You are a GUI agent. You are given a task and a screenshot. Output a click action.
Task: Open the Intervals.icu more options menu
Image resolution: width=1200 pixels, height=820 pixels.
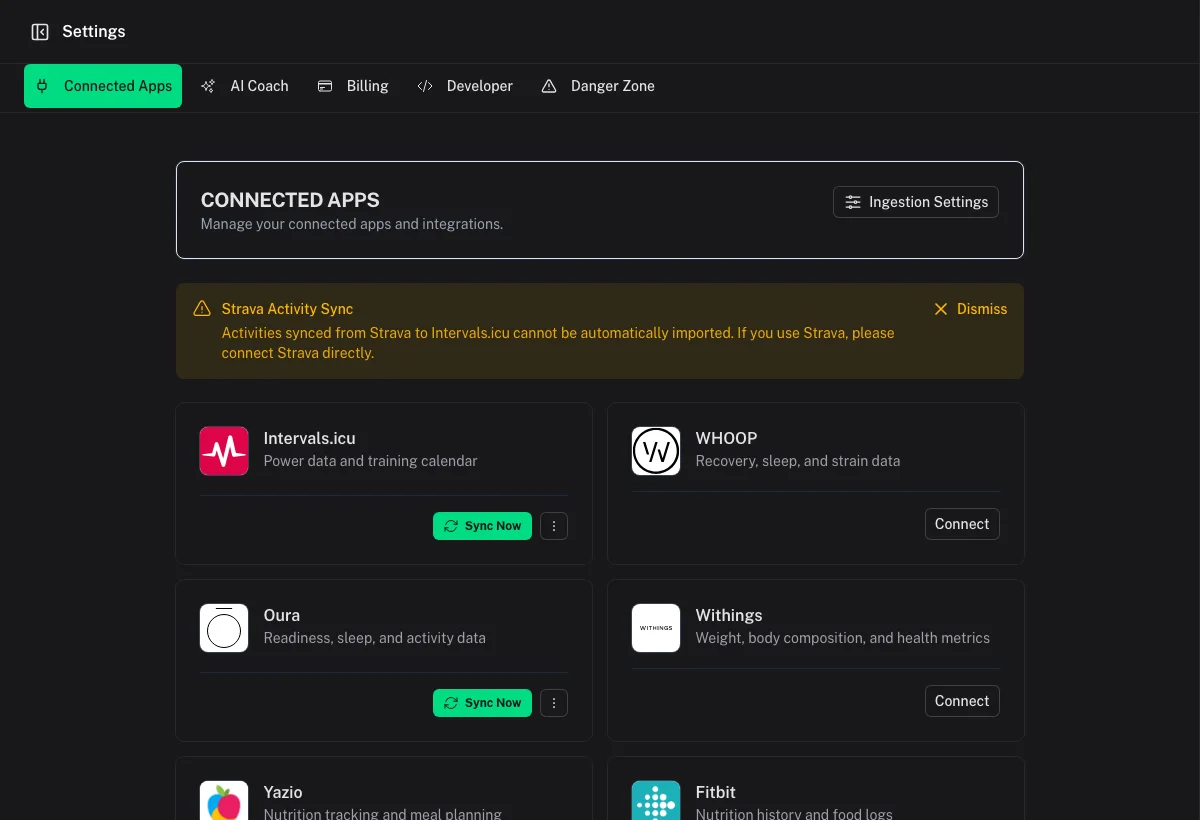(x=554, y=526)
